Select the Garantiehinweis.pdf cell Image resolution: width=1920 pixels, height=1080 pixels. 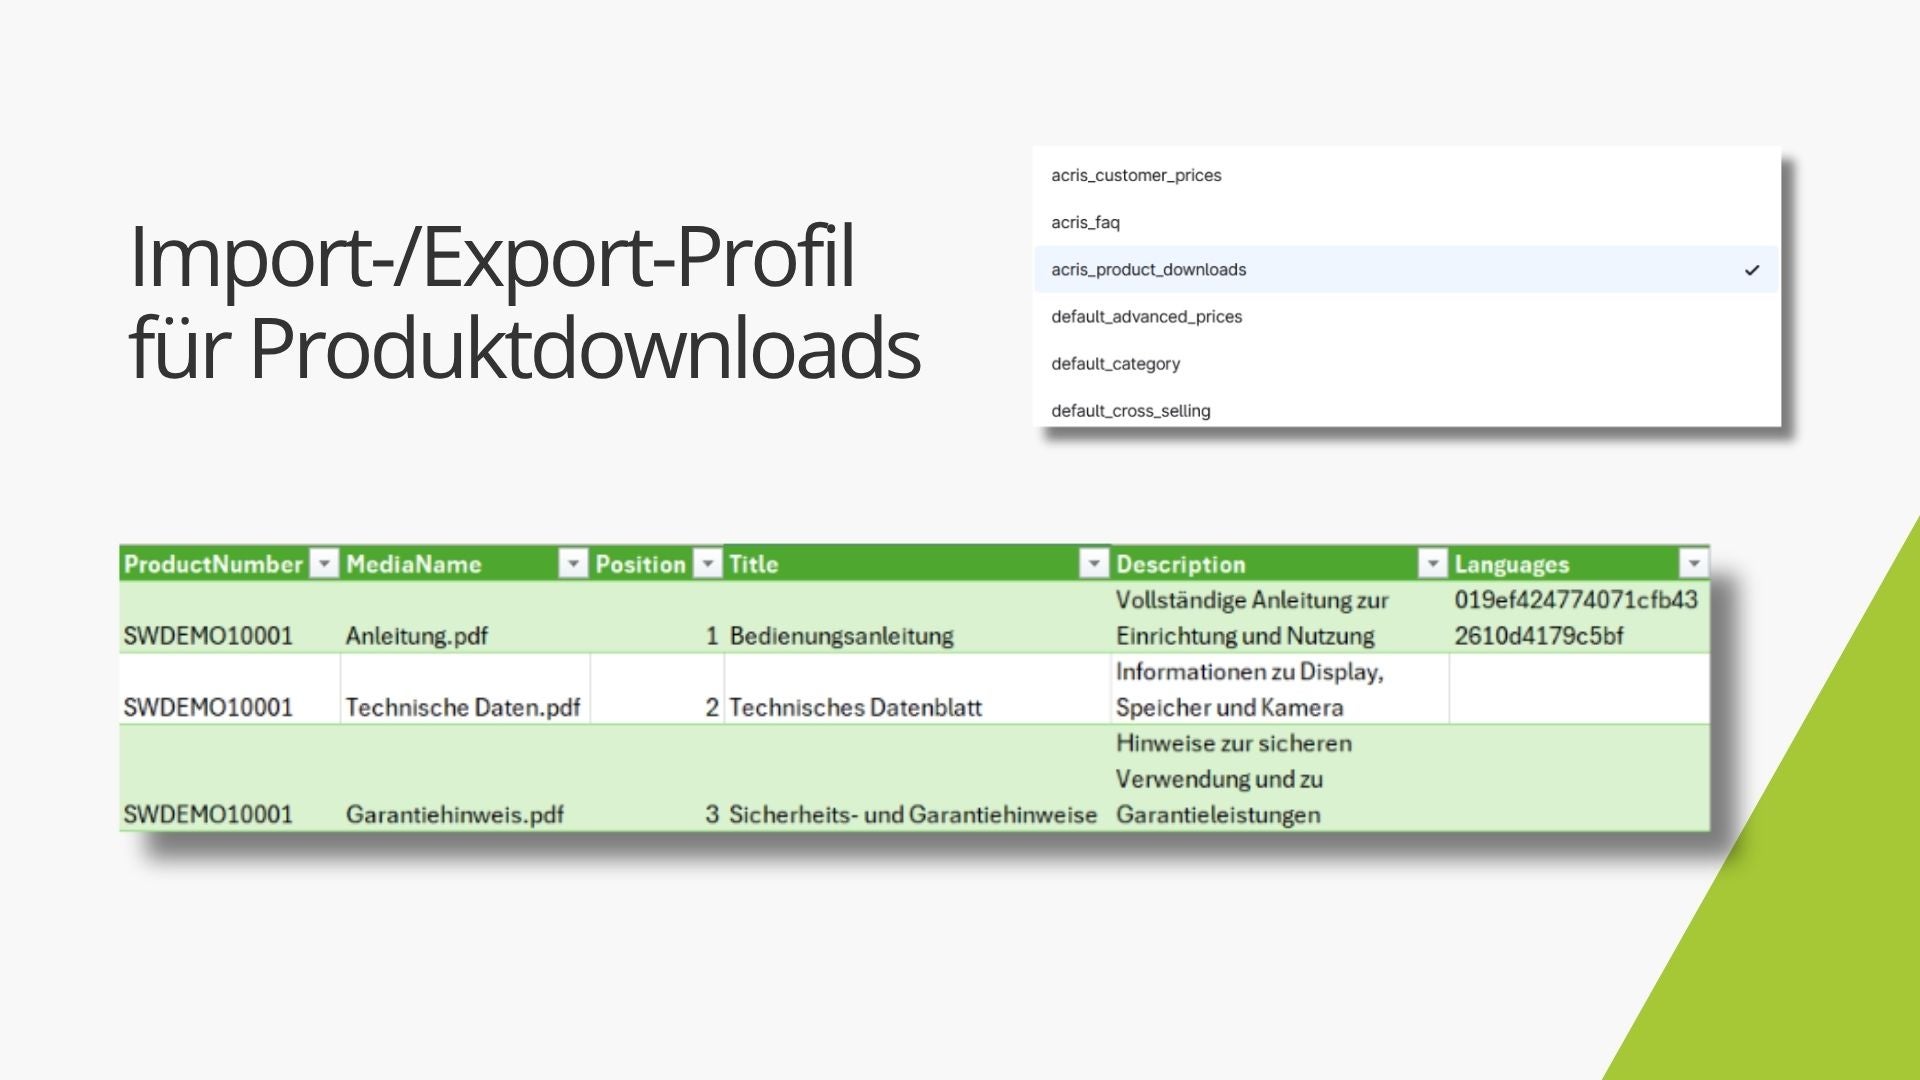pos(465,778)
